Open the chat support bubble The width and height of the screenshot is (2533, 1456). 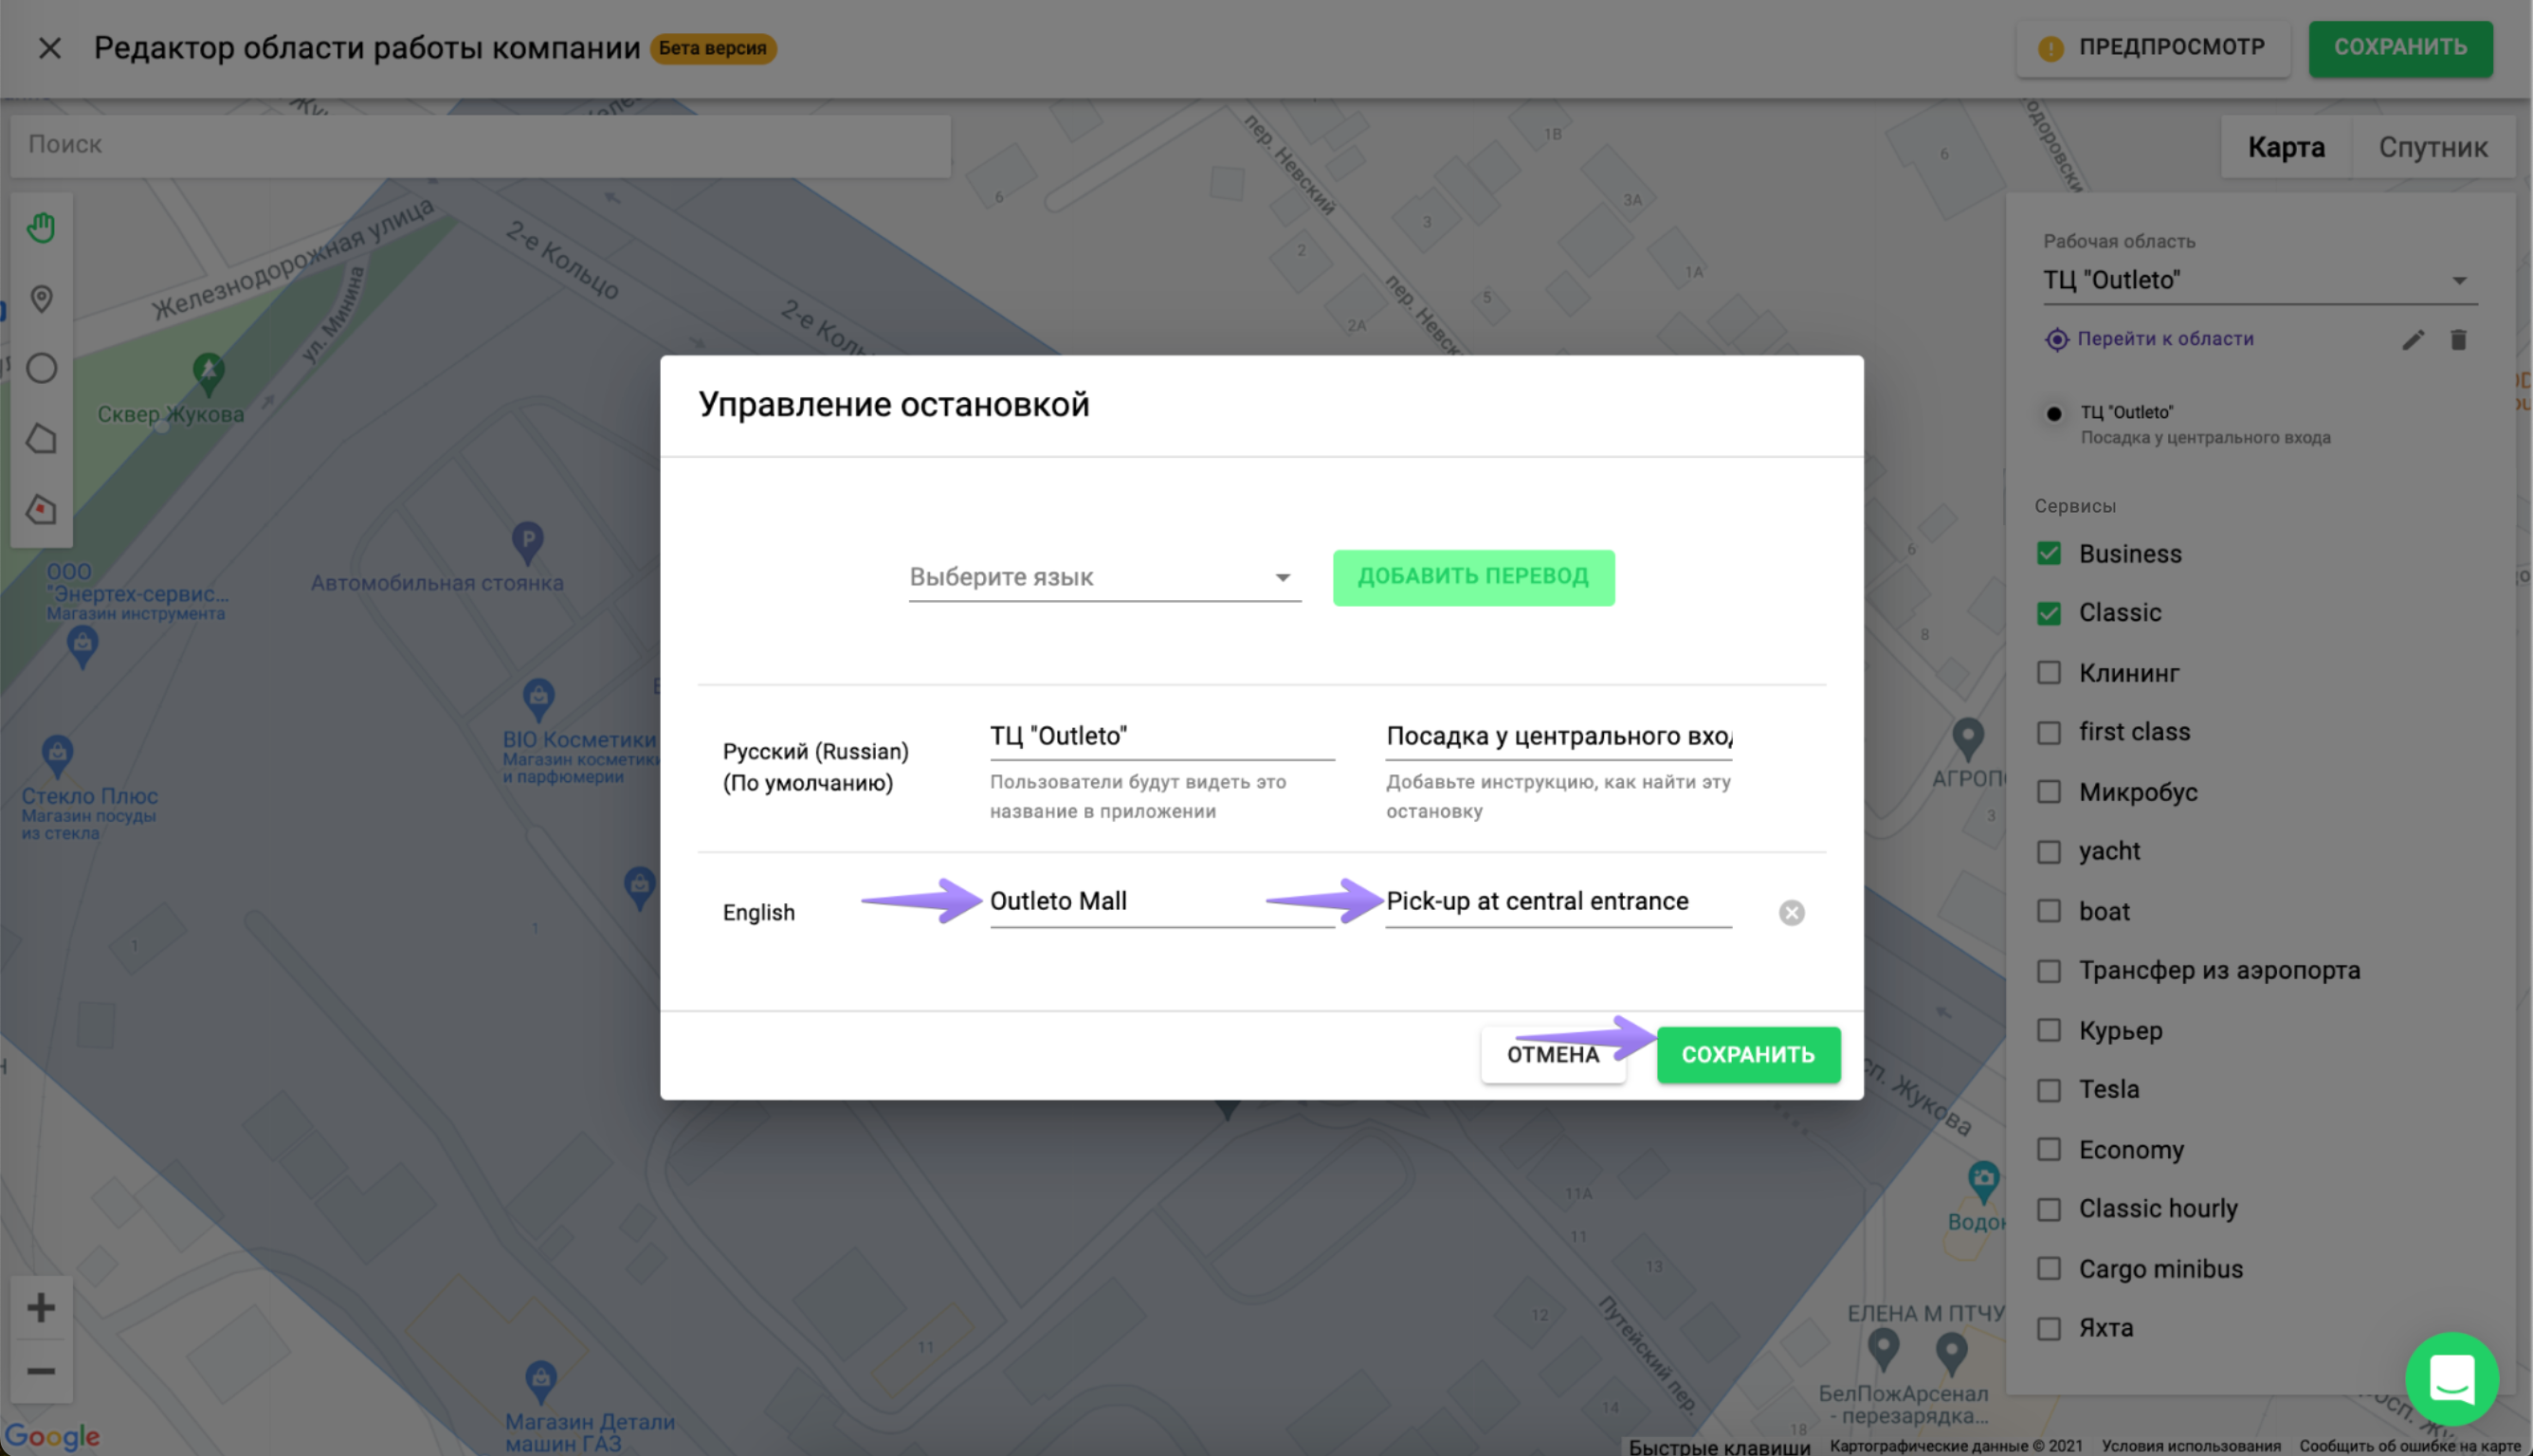click(x=2451, y=1378)
